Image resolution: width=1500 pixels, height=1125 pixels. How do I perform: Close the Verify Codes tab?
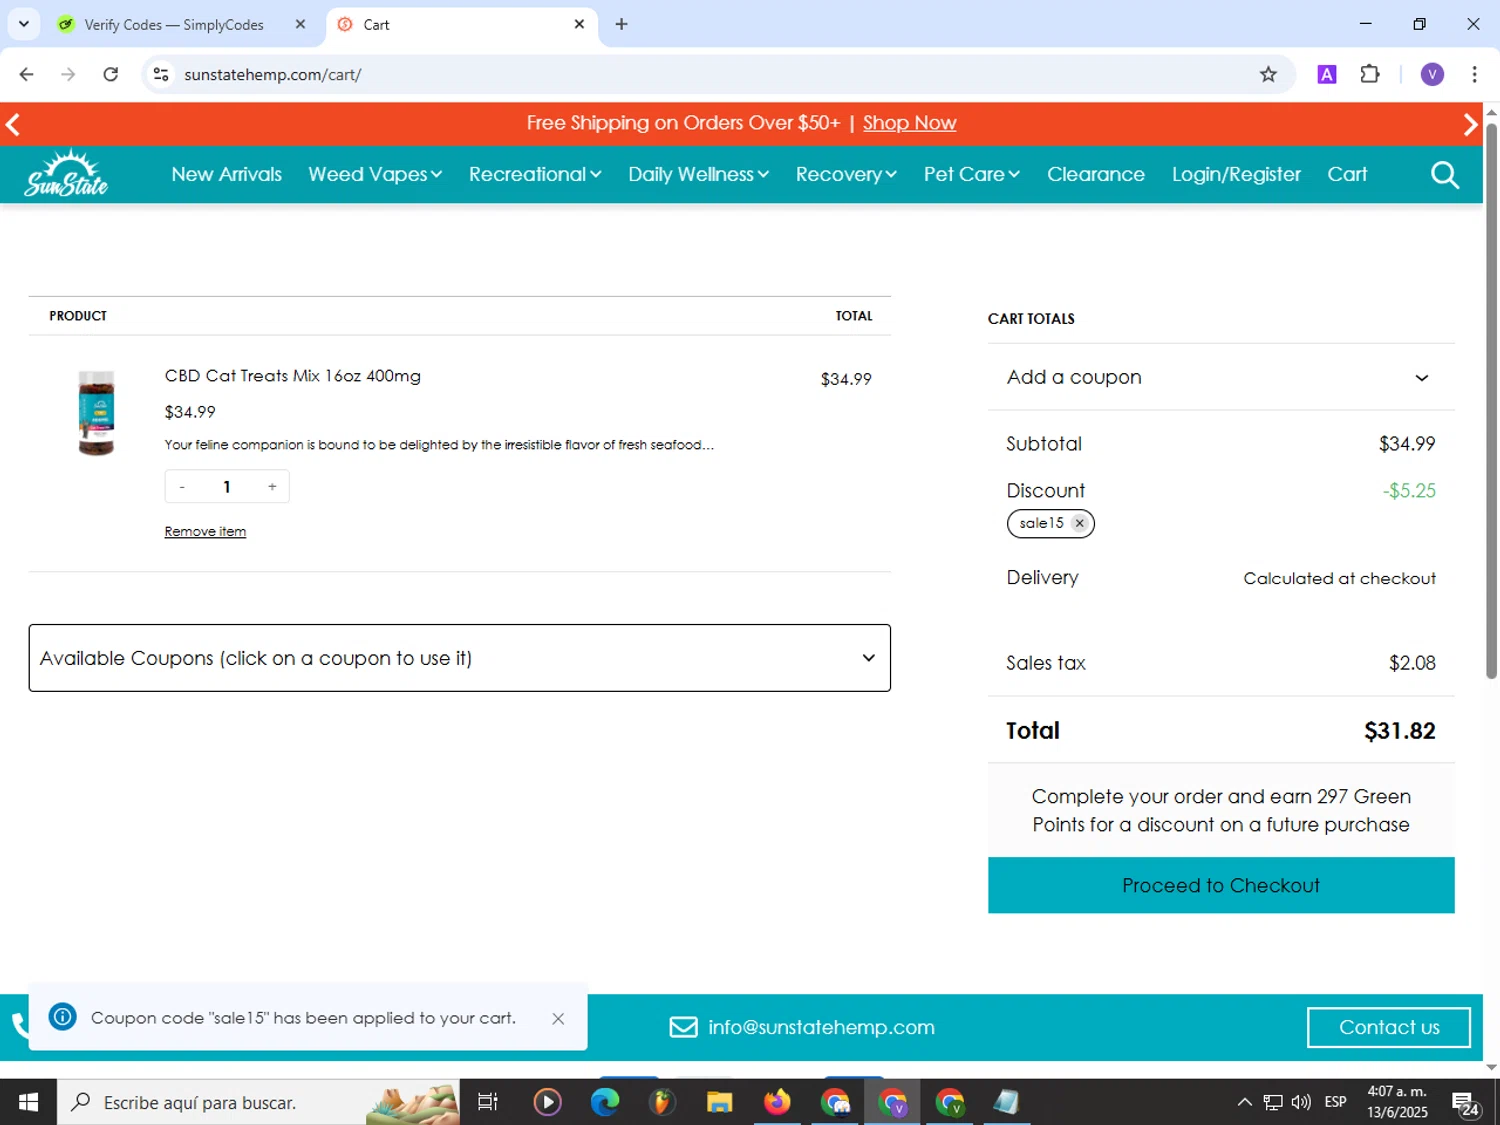300,24
